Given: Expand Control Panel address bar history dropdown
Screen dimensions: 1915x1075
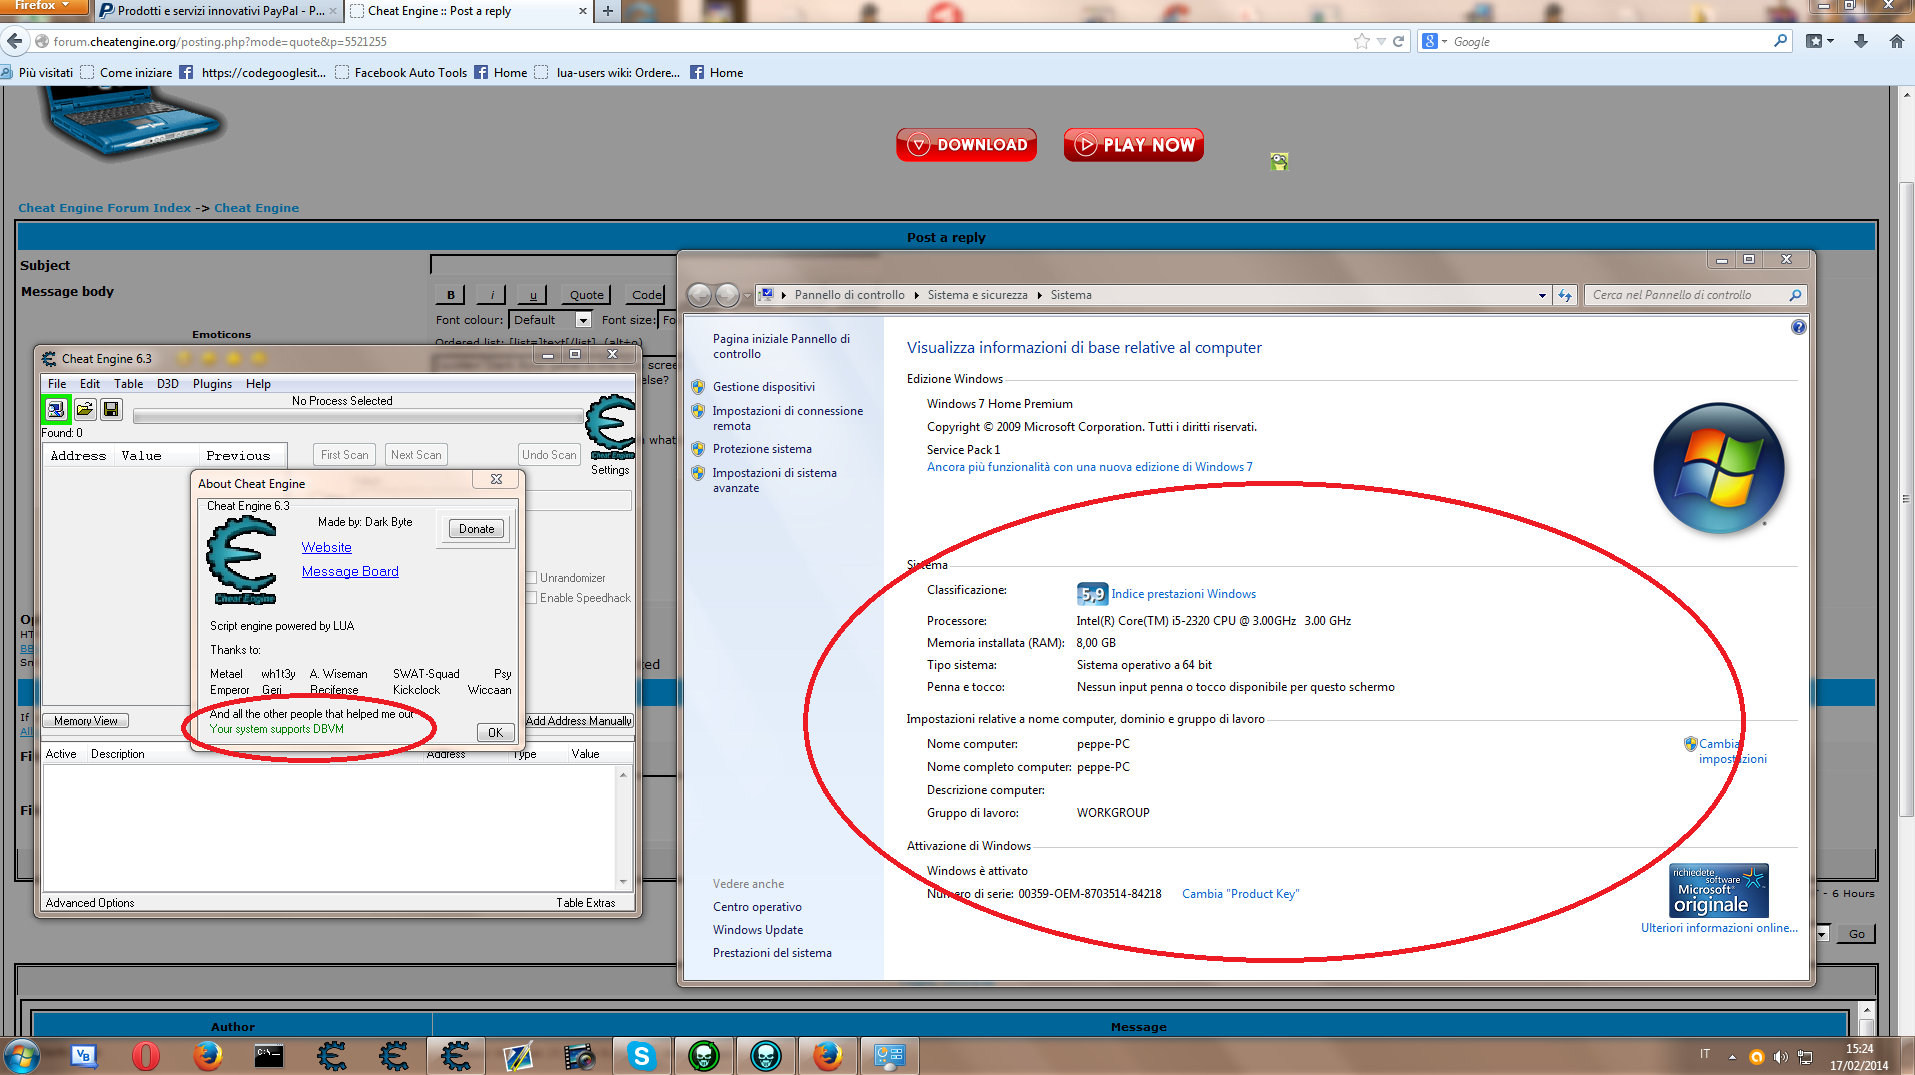Looking at the screenshot, I should 1542,295.
